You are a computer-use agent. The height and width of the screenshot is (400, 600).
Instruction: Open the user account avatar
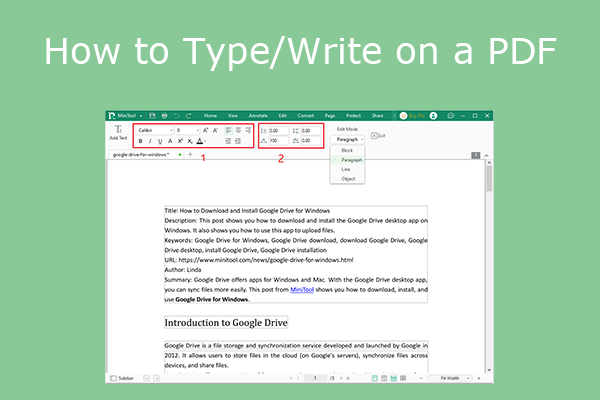[433, 116]
